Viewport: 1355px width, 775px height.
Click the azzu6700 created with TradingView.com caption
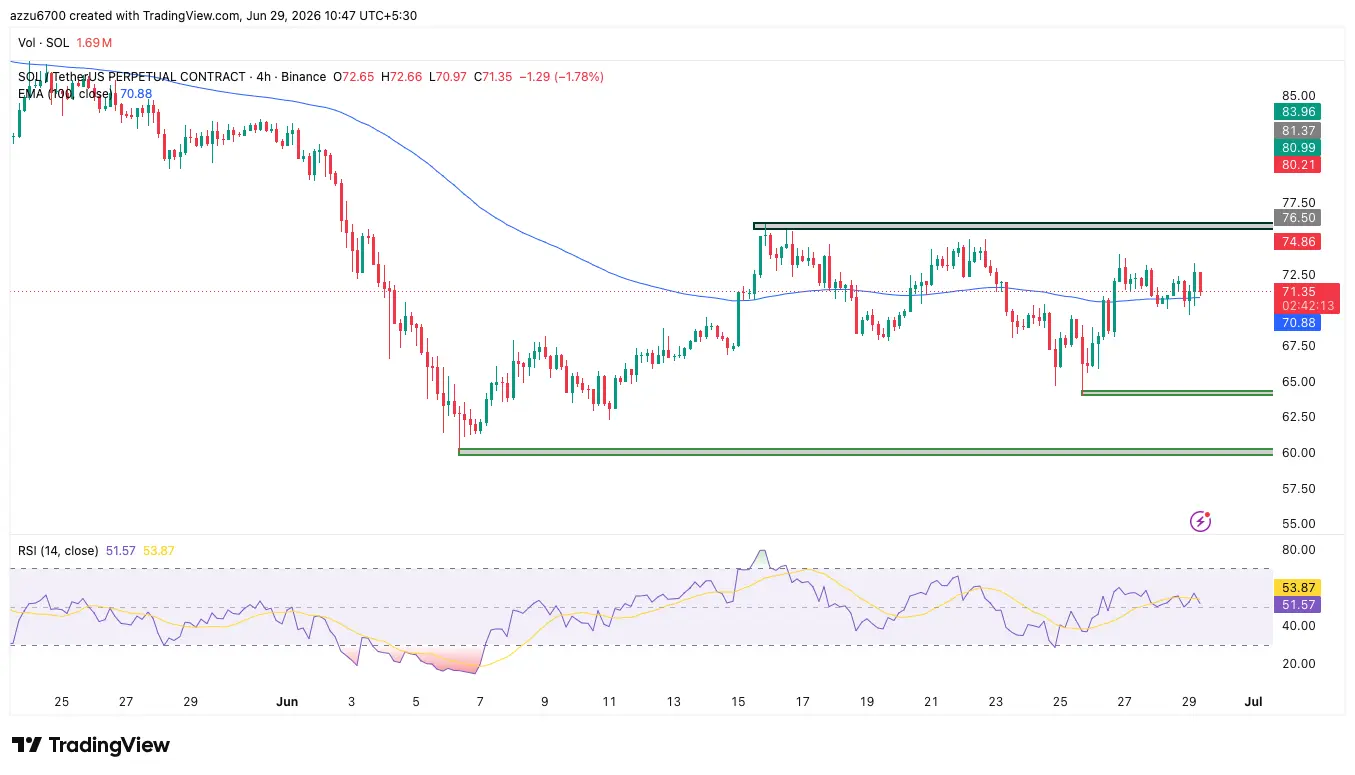pos(214,15)
